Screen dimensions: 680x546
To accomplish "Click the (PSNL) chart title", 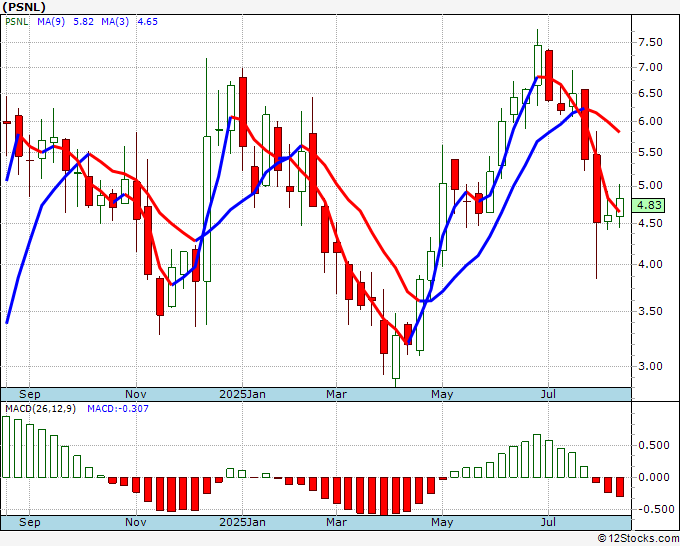I will coord(24,7).
